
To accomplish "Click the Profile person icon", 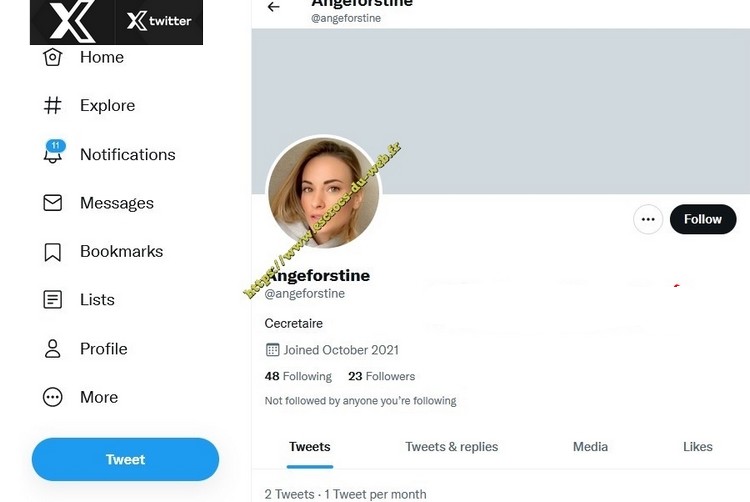I will click(x=53, y=349).
